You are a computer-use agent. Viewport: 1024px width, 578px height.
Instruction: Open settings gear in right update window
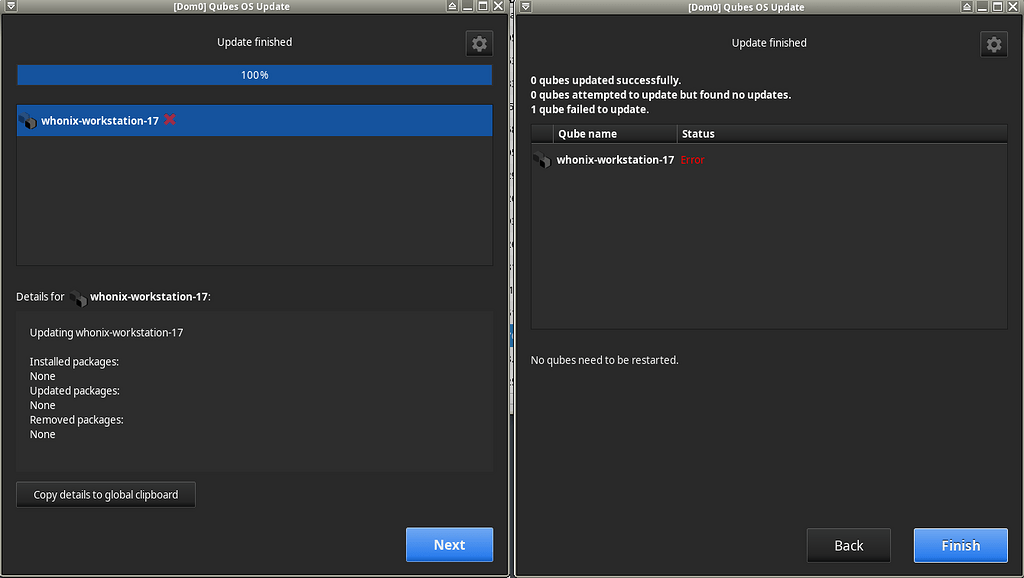[x=994, y=44]
